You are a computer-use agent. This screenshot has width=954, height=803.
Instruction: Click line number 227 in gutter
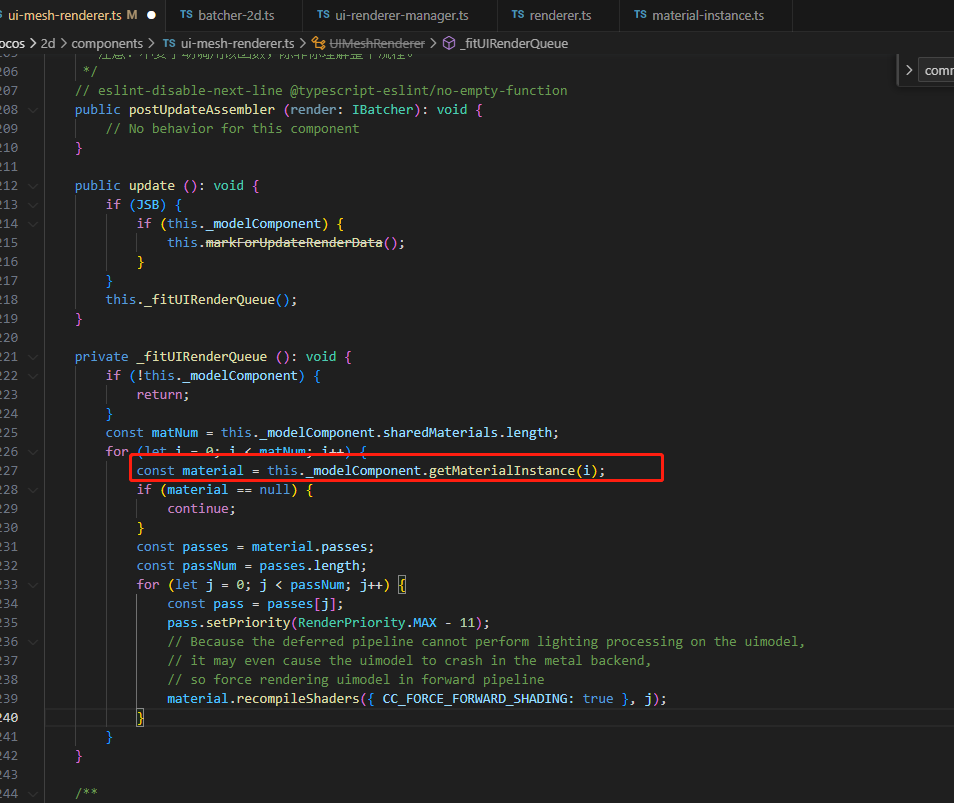coord(9,471)
